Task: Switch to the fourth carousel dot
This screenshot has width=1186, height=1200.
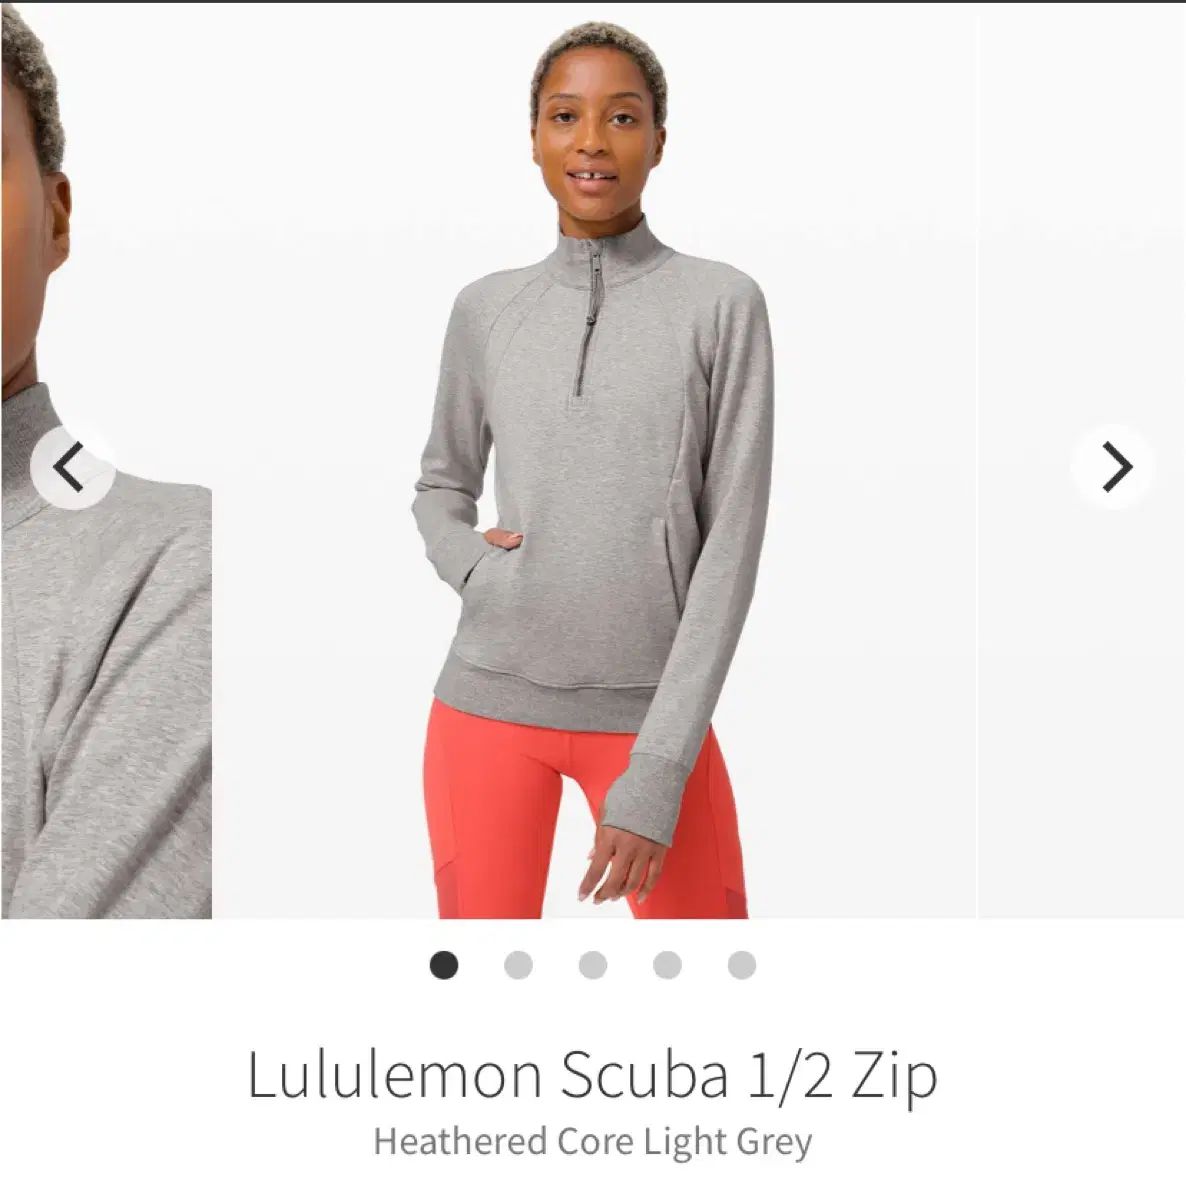Action: point(667,965)
